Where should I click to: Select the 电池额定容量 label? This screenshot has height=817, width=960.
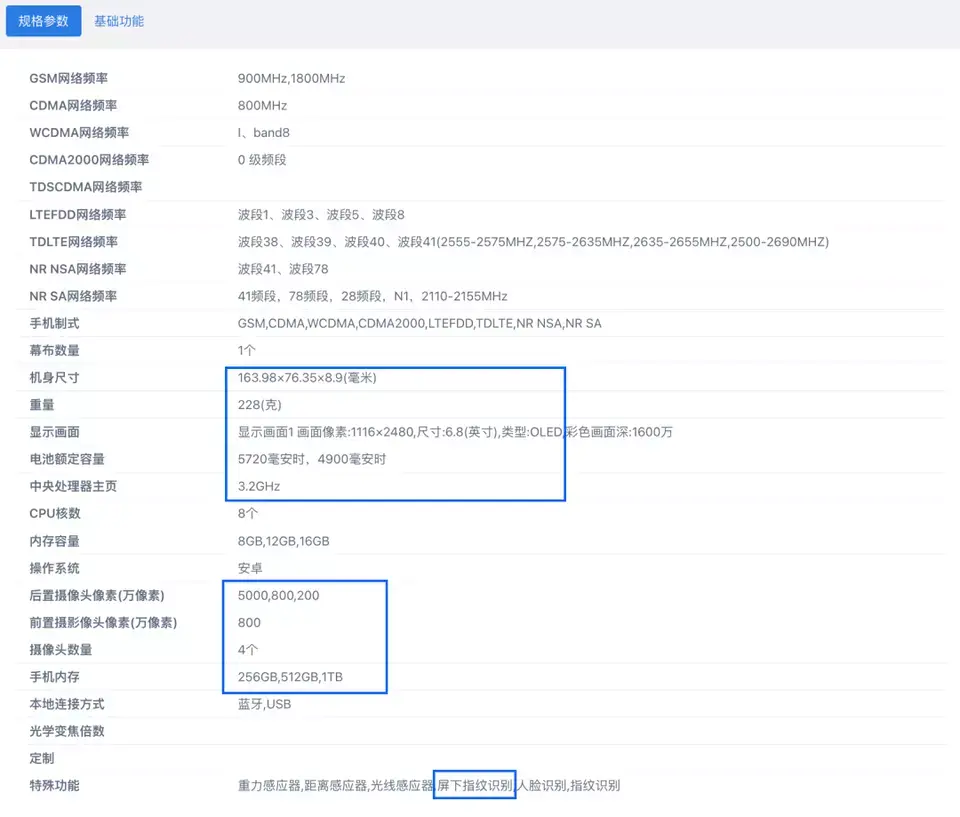pos(67,459)
